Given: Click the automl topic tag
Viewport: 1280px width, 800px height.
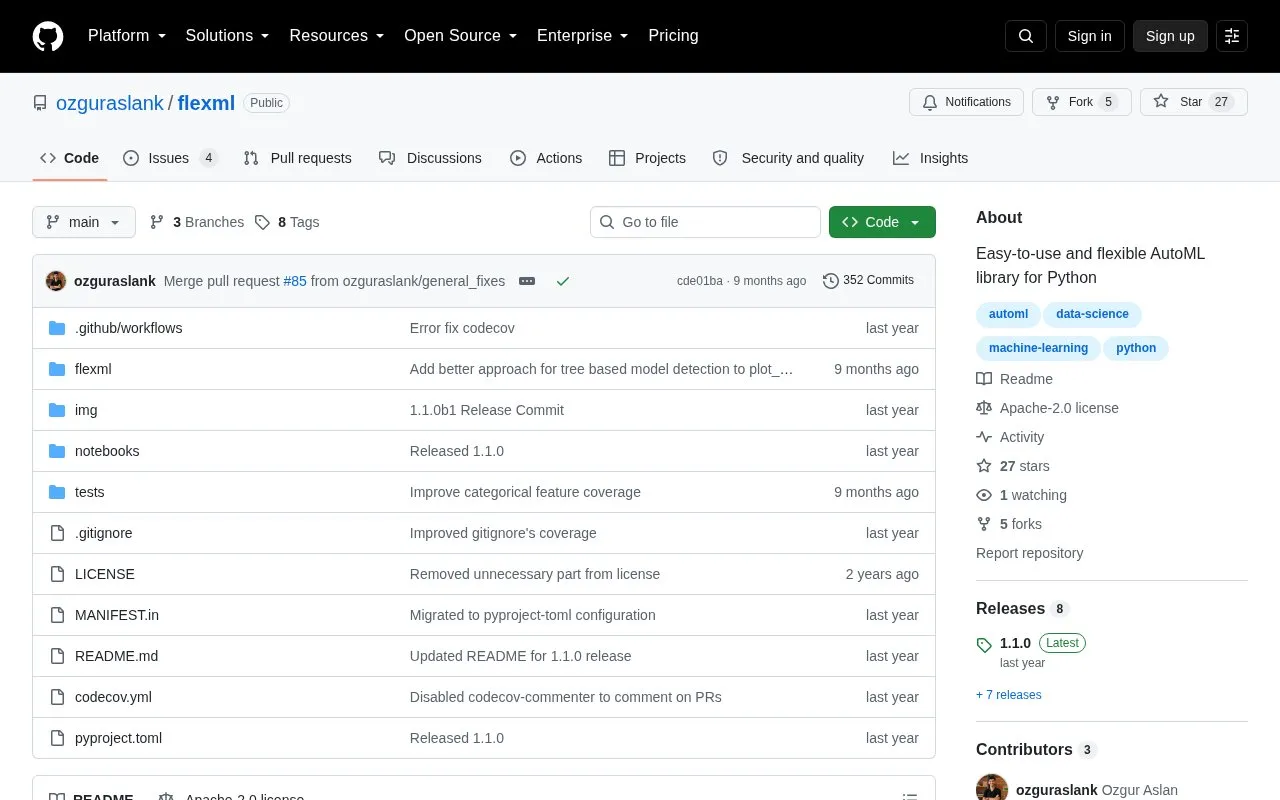Looking at the screenshot, I should [x=1008, y=314].
